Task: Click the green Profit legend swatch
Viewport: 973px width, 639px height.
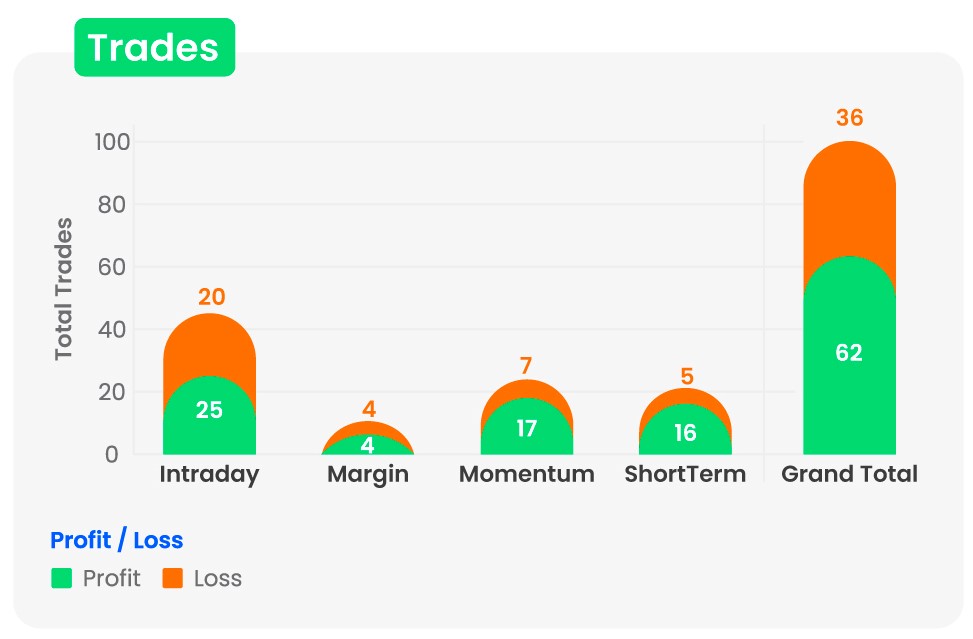Action: click(x=62, y=578)
